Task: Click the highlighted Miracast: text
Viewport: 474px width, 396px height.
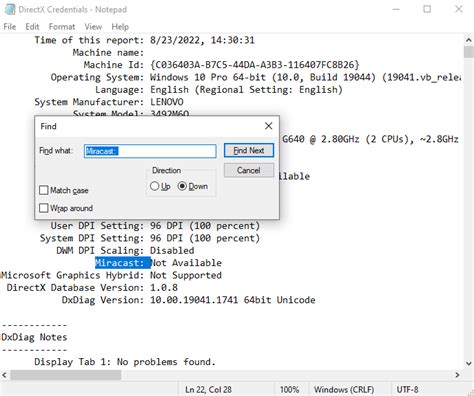Action: click(122, 263)
